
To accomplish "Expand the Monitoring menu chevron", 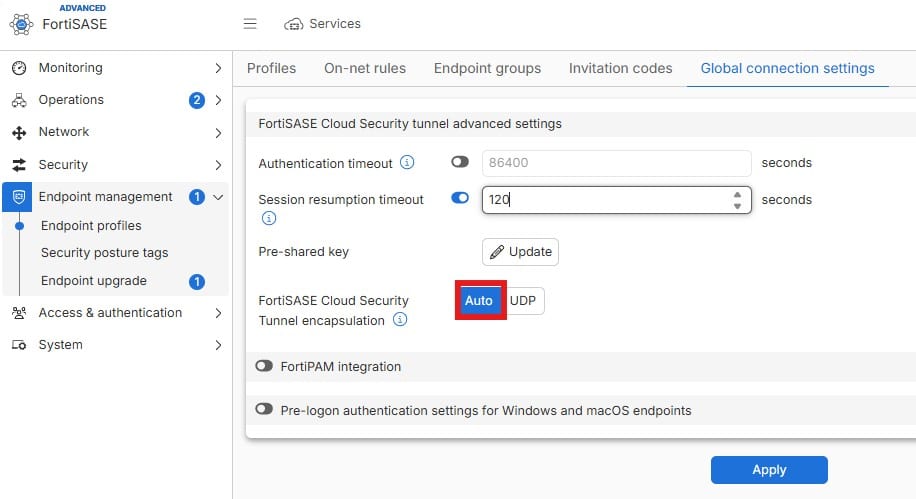I will coord(218,68).
